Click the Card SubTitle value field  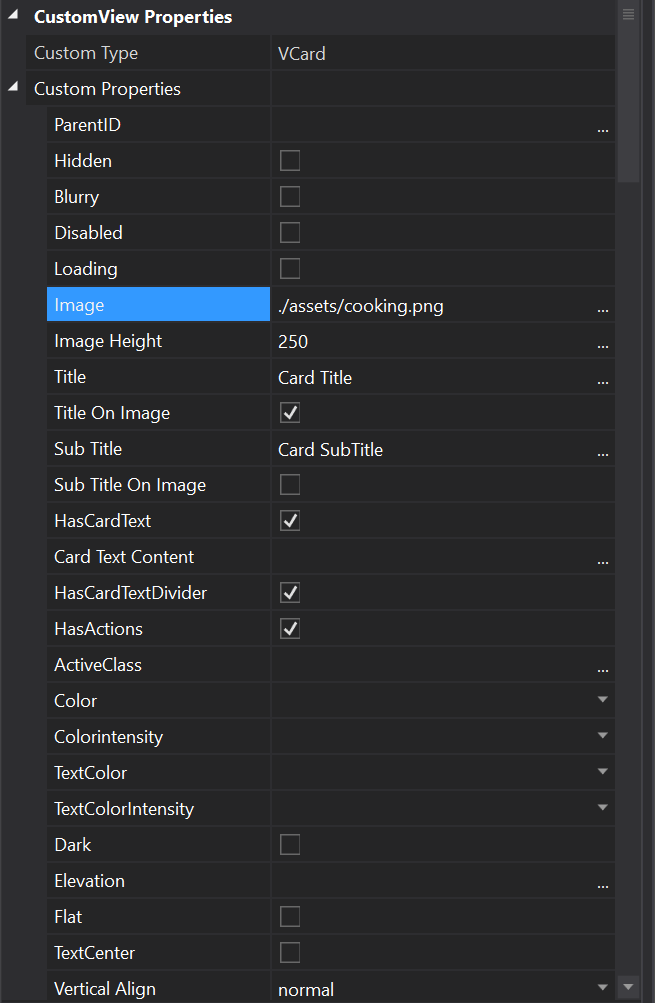point(430,450)
